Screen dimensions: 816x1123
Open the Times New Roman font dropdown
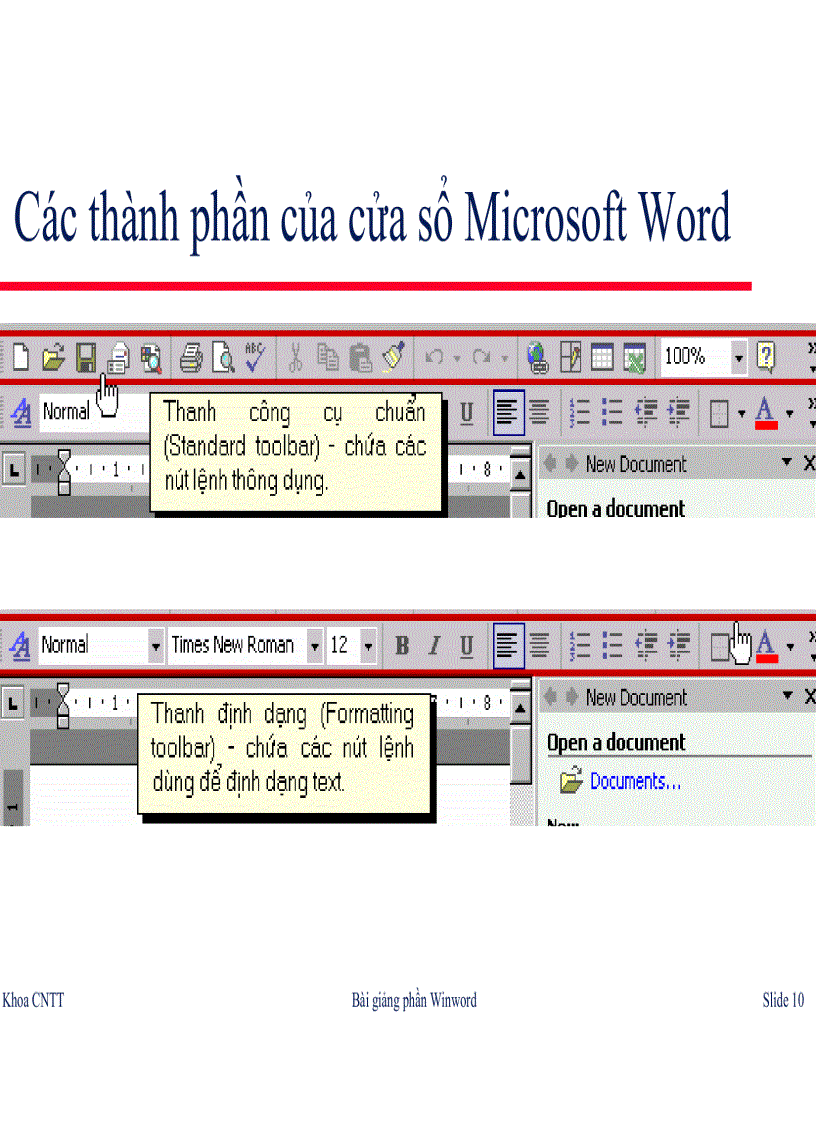pyautogui.click(x=315, y=646)
